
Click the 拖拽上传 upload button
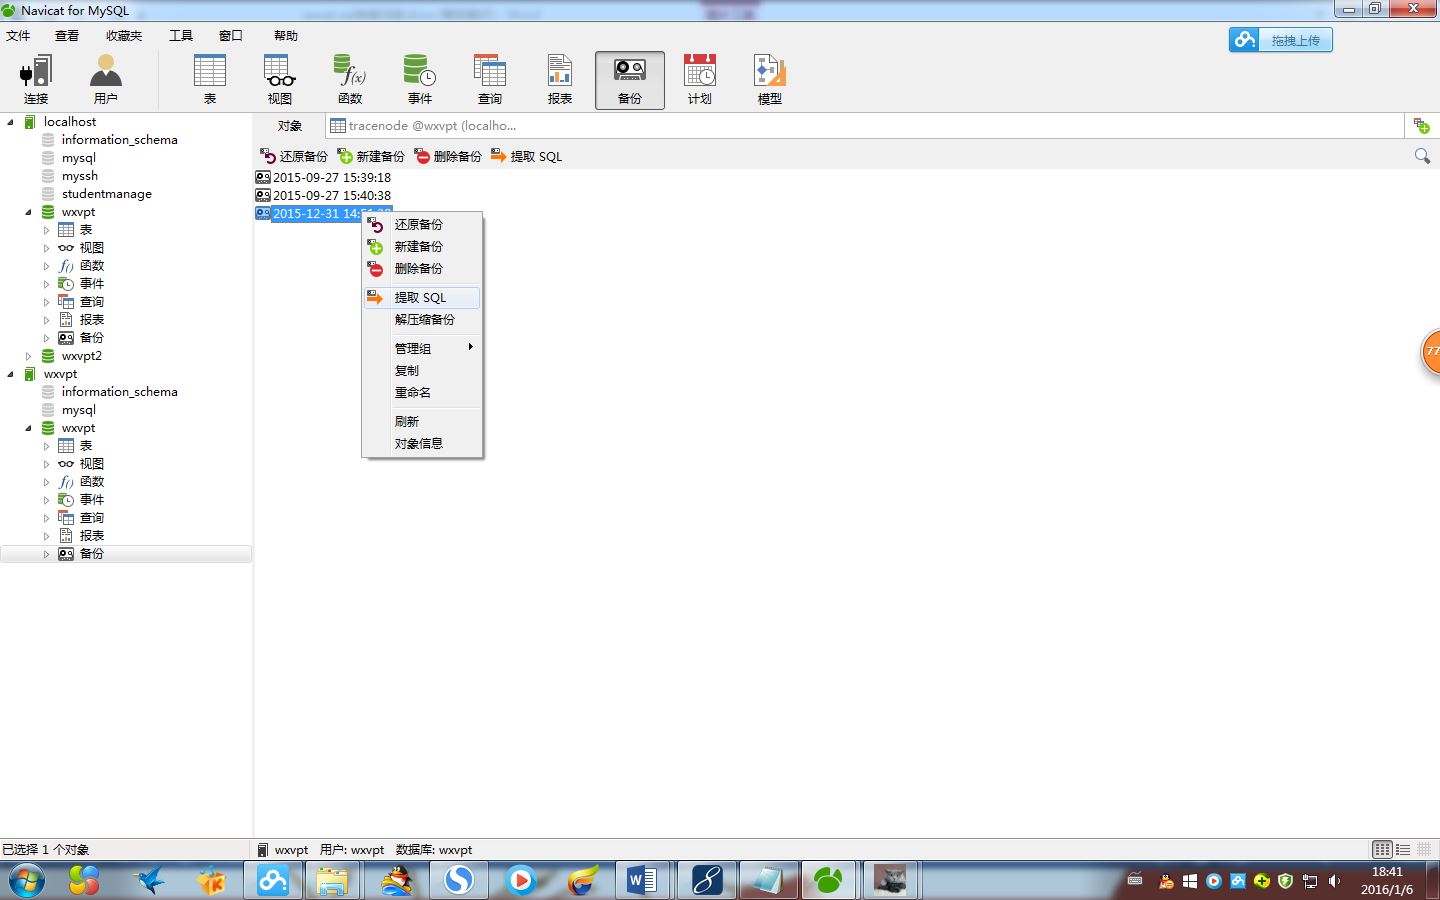1281,40
